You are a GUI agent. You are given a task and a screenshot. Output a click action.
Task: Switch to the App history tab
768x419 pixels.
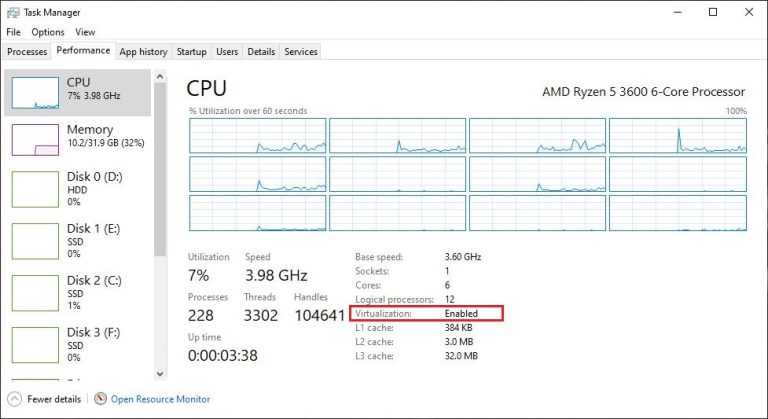(143, 51)
